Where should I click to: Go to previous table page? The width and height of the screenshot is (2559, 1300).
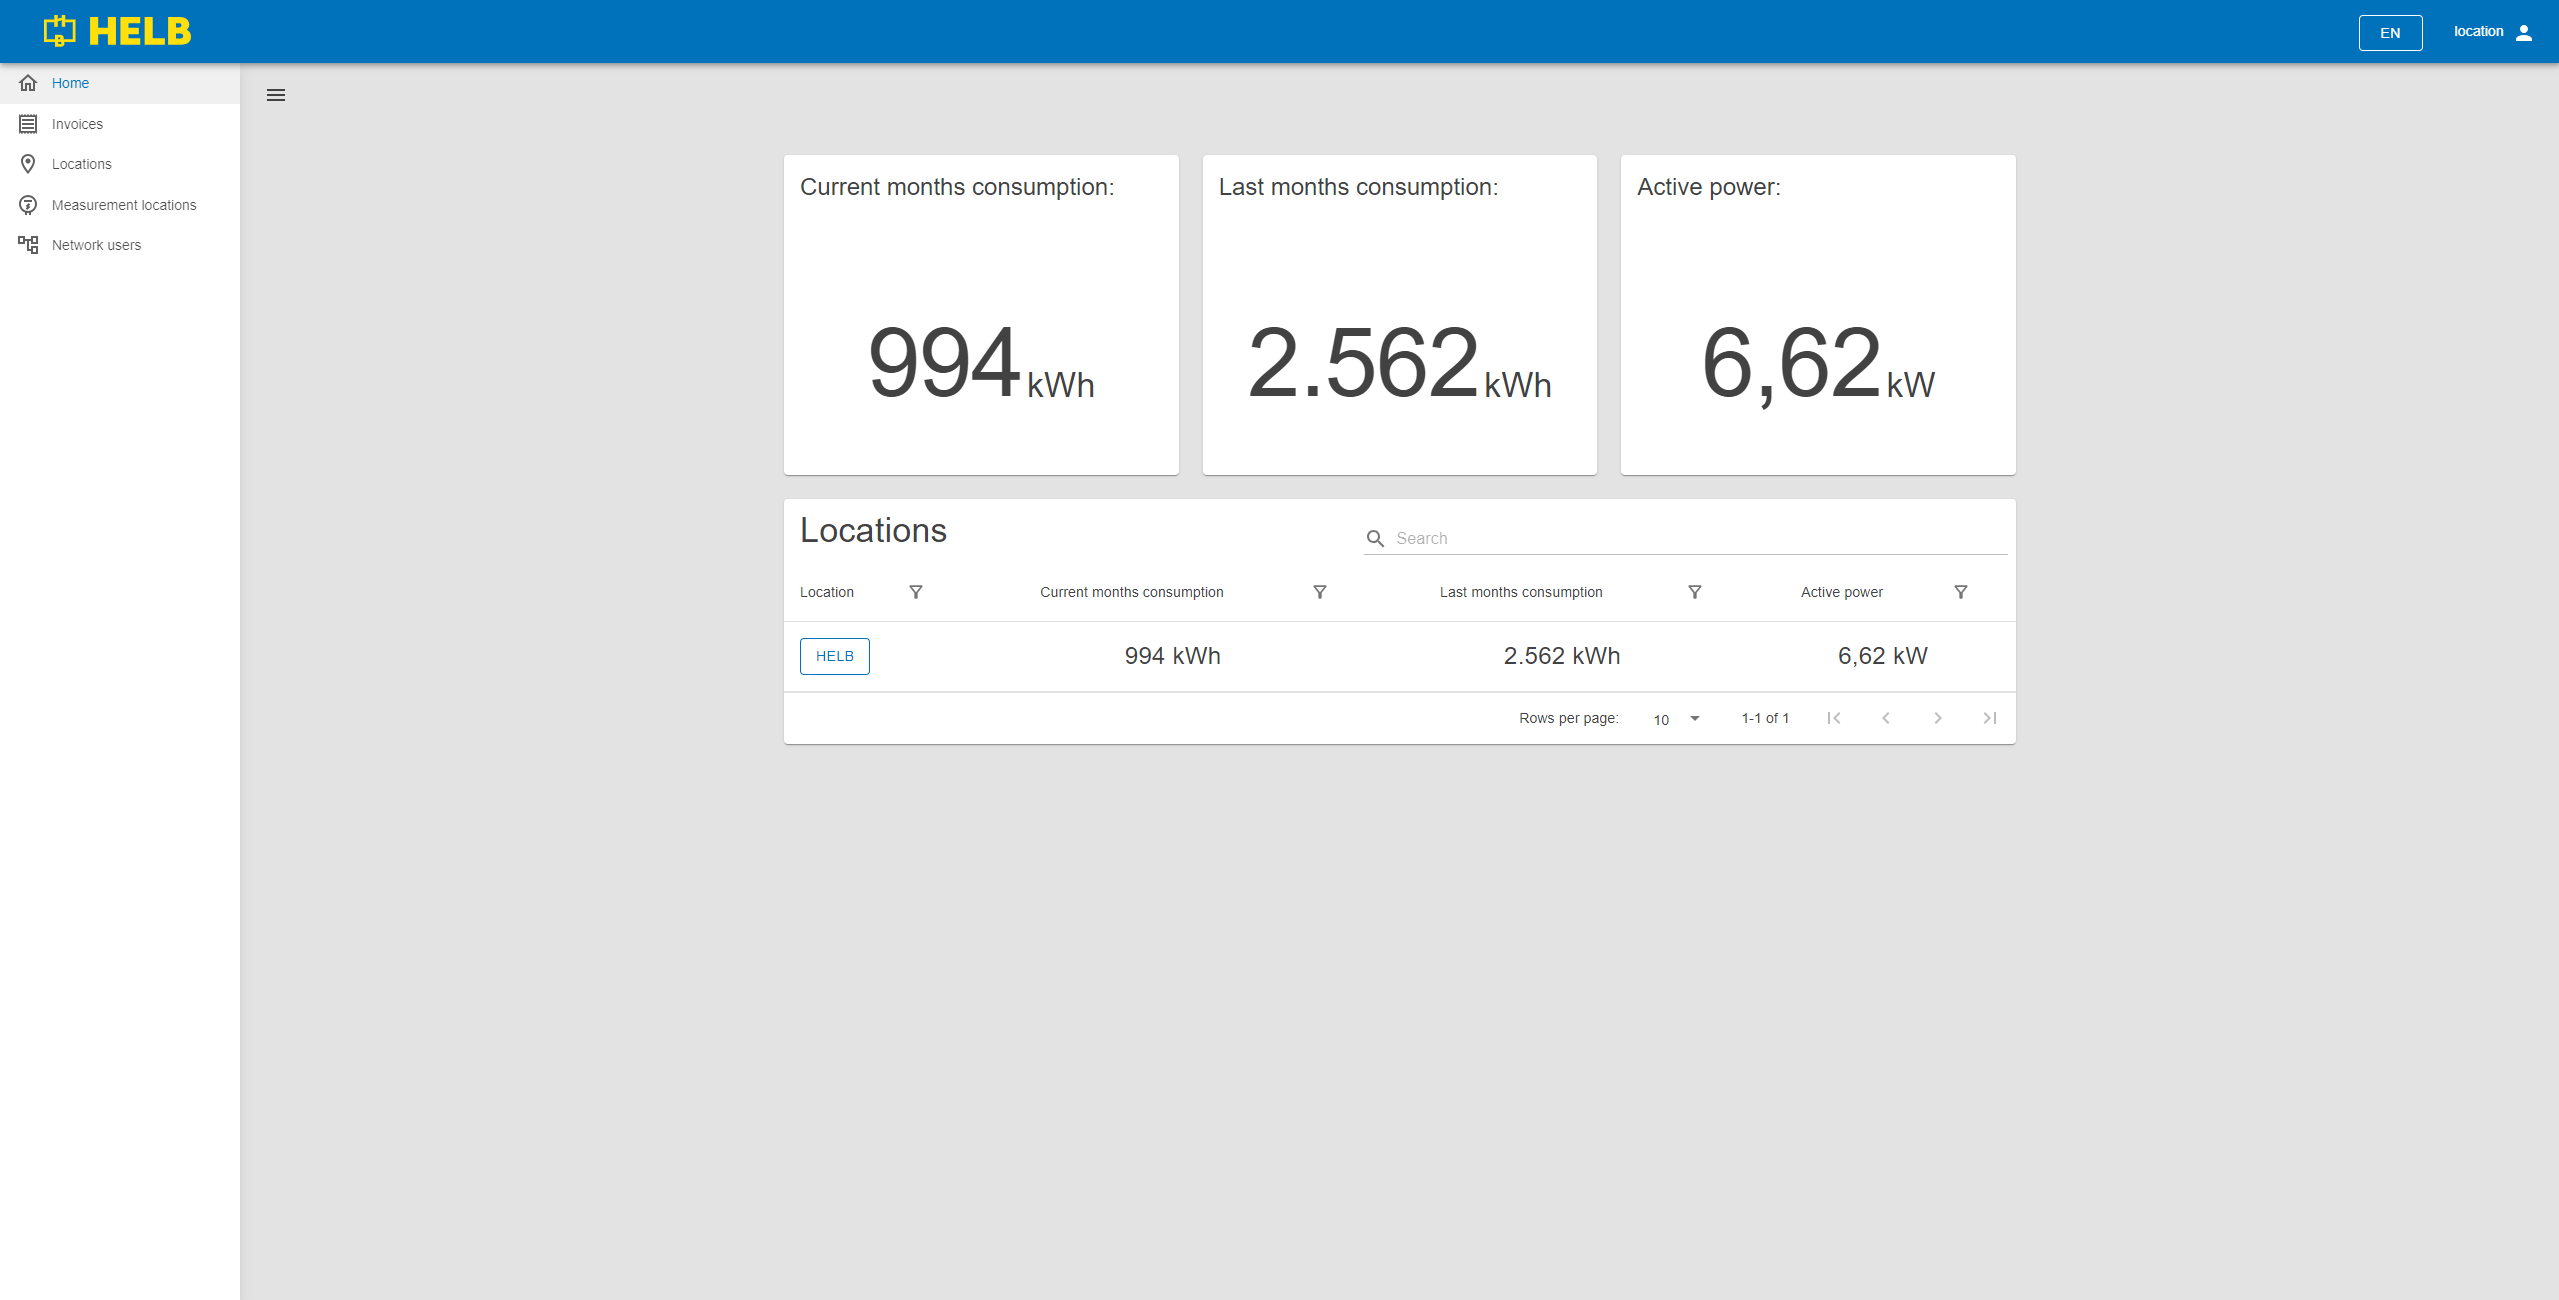[x=1886, y=718]
